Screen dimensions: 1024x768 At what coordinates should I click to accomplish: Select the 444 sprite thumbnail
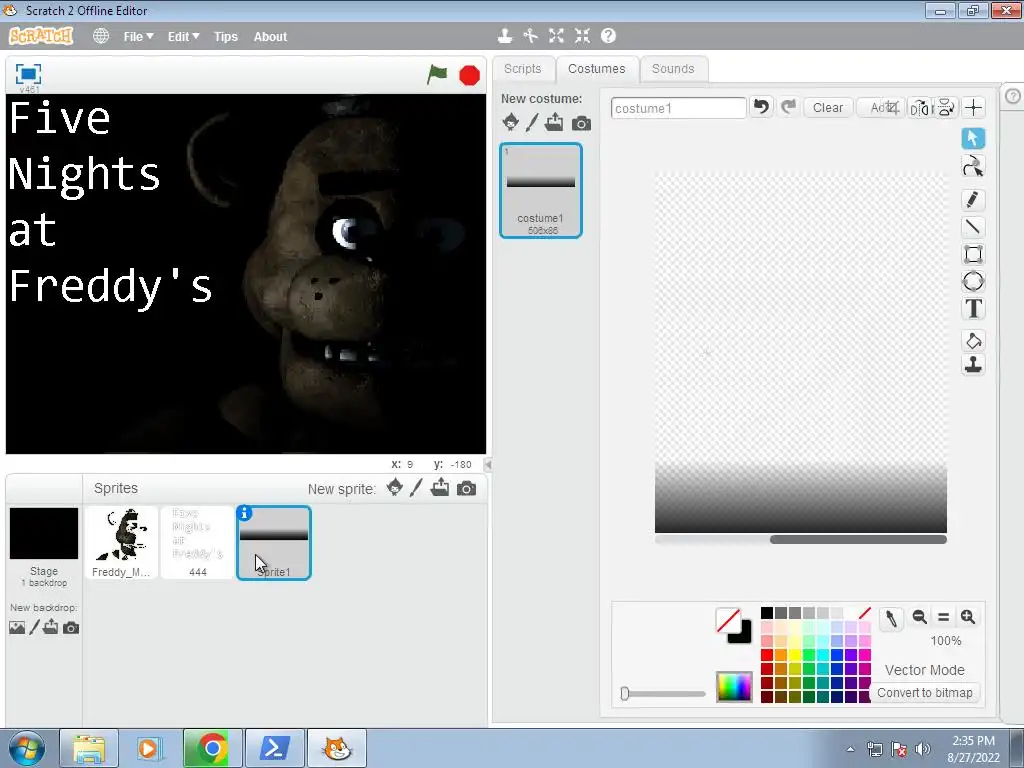pyautogui.click(x=197, y=543)
